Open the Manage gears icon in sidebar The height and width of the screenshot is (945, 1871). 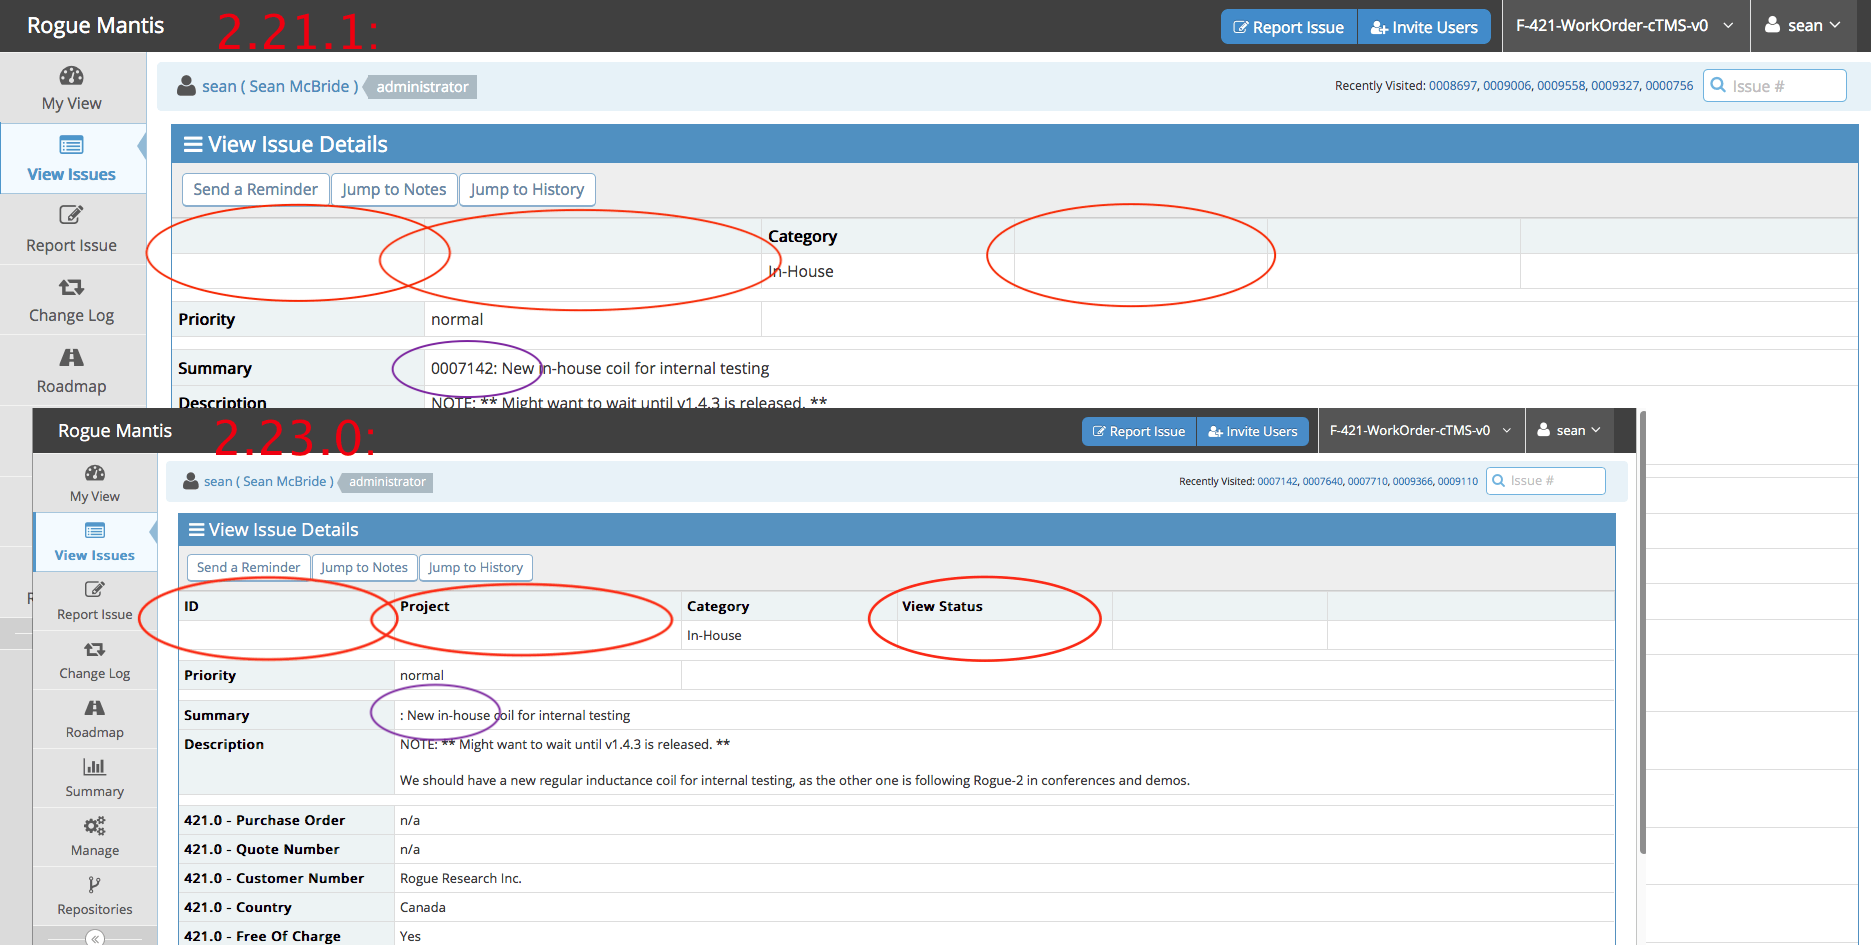pyautogui.click(x=94, y=826)
